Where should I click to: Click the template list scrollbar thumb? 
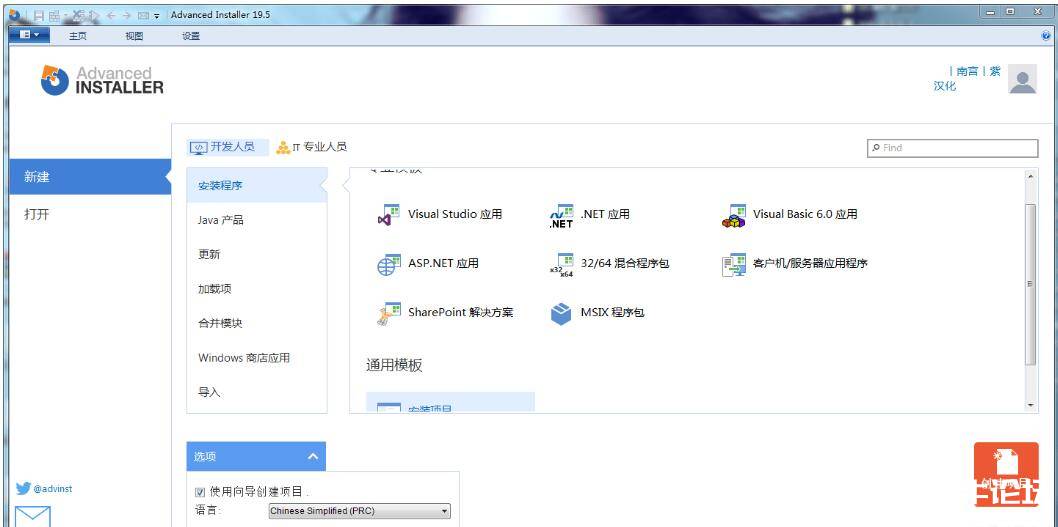(1030, 284)
